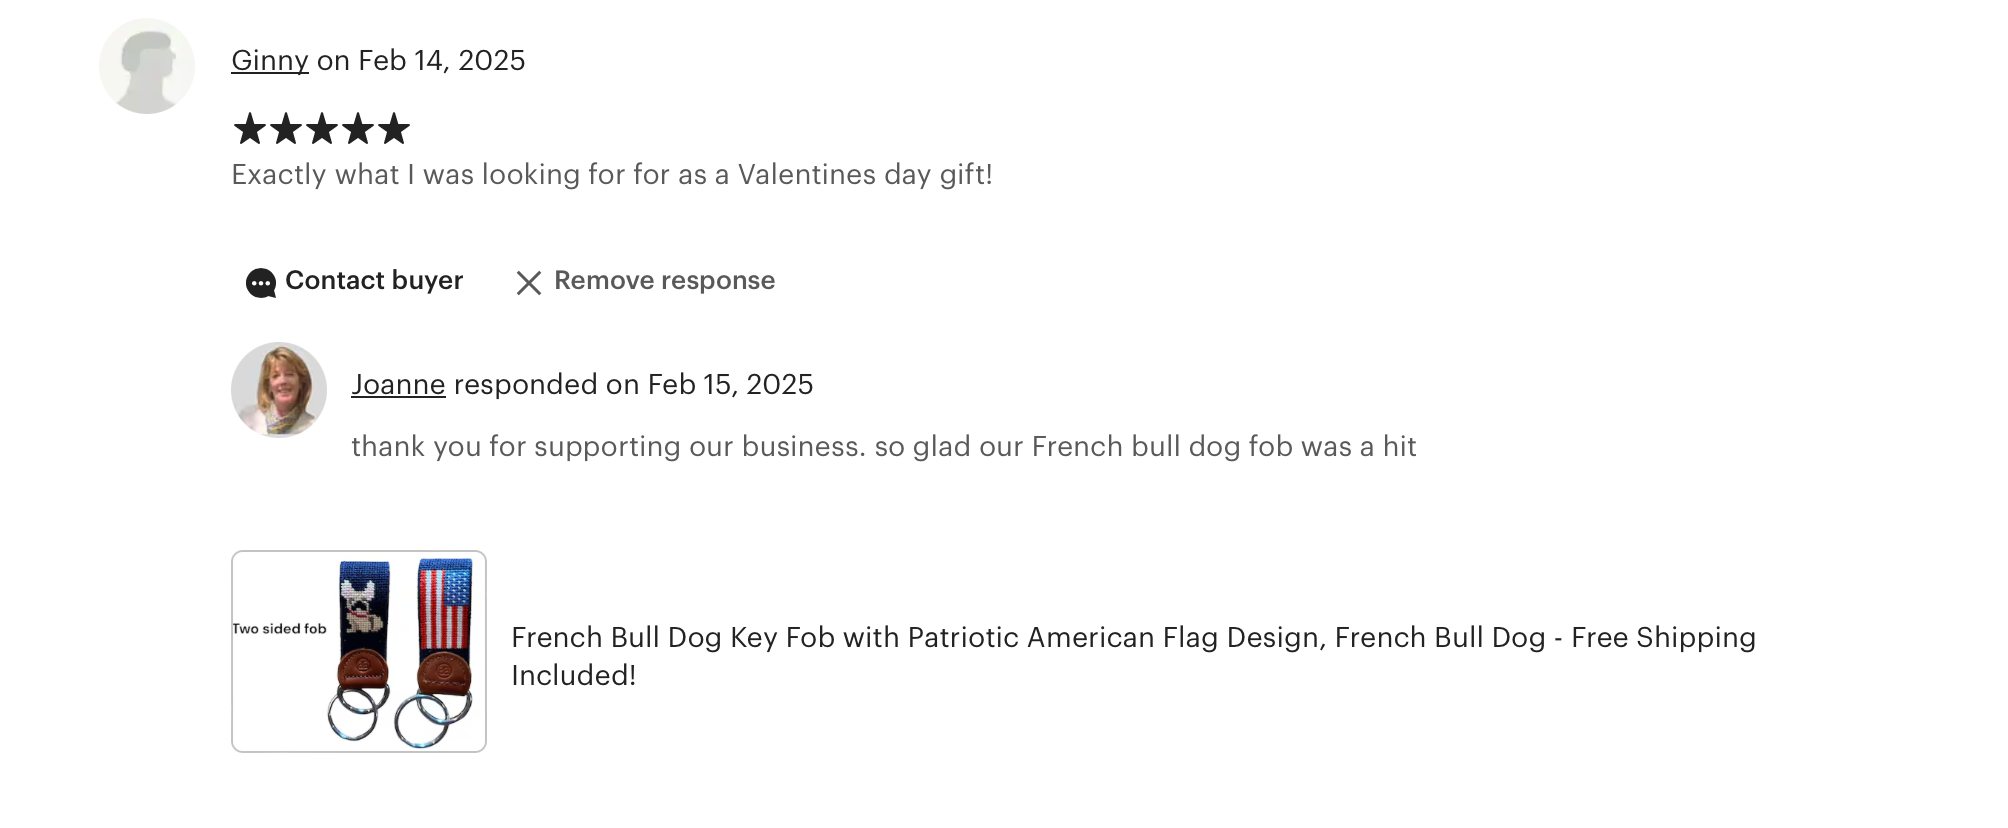Click the review date Feb 14, 2025

(442, 61)
